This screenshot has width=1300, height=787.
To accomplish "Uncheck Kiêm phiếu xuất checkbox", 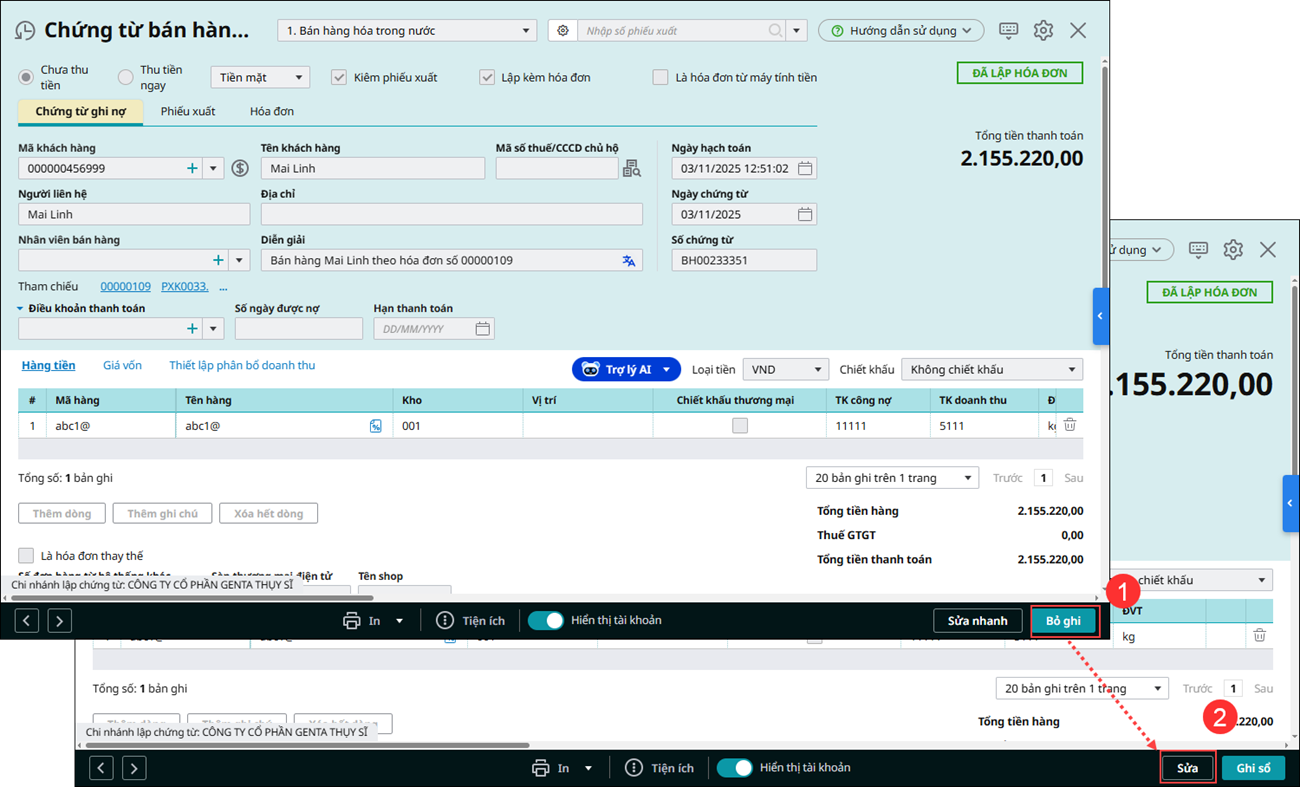I will click(339, 77).
